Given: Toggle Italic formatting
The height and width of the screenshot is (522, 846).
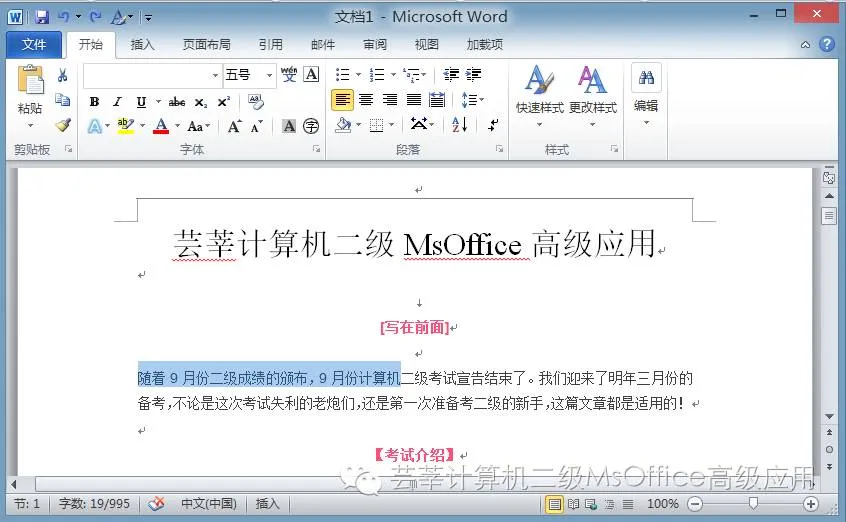Looking at the screenshot, I should (117, 102).
